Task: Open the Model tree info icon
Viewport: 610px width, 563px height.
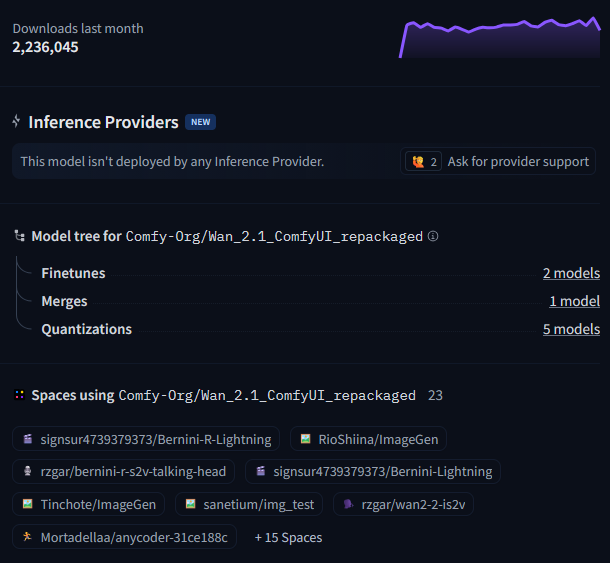Action: (x=433, y=236)
